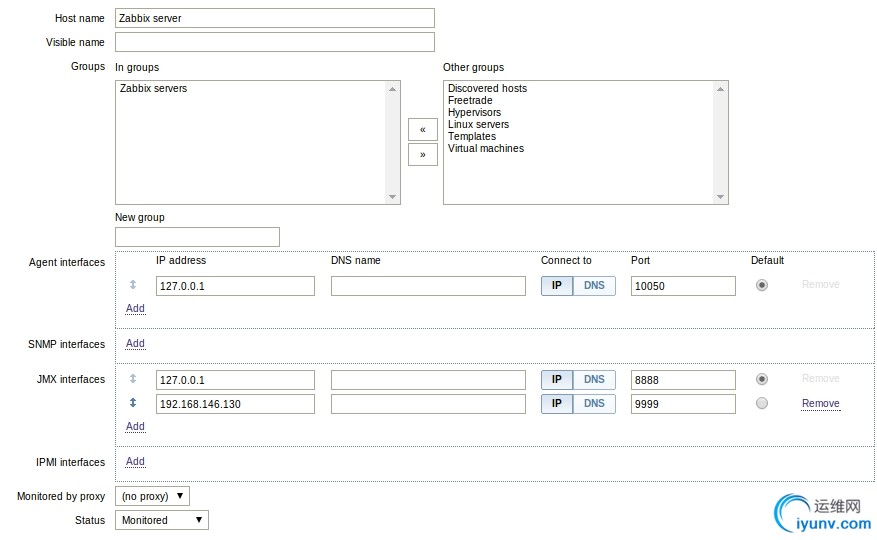Toggle IP for JMX port 9999 row
The height and width of the screenshot is (540, 877).
click(557, 404)
